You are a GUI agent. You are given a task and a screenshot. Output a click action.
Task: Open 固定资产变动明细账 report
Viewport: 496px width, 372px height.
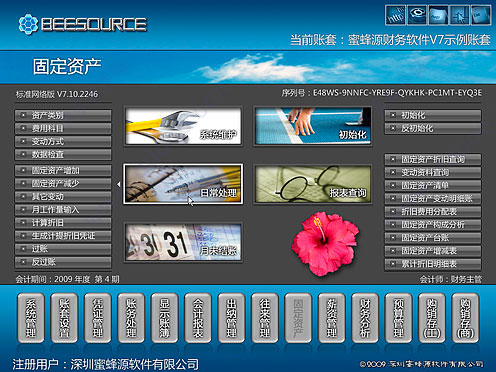pyautogui.click(x=433, y=199)
